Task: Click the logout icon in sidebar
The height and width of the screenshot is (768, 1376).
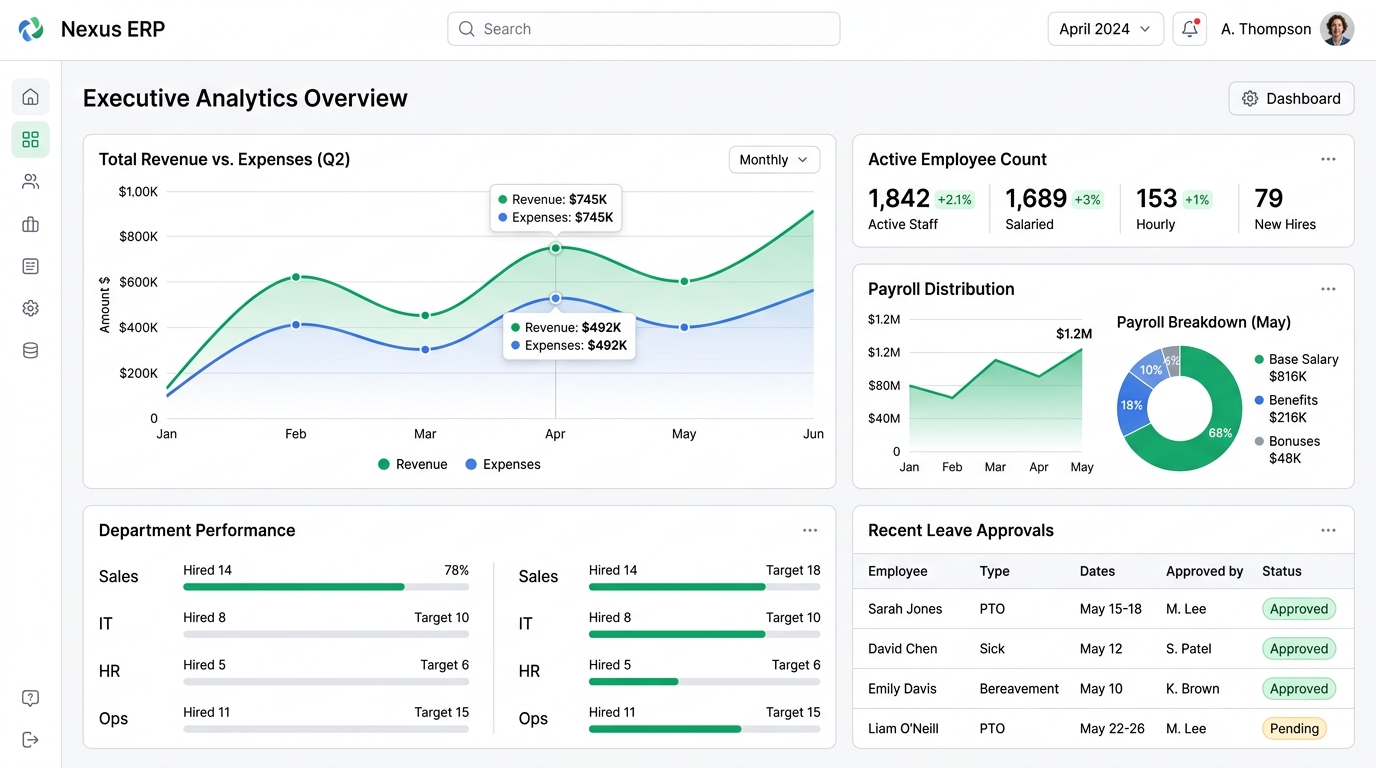Action: pos(30,740)
